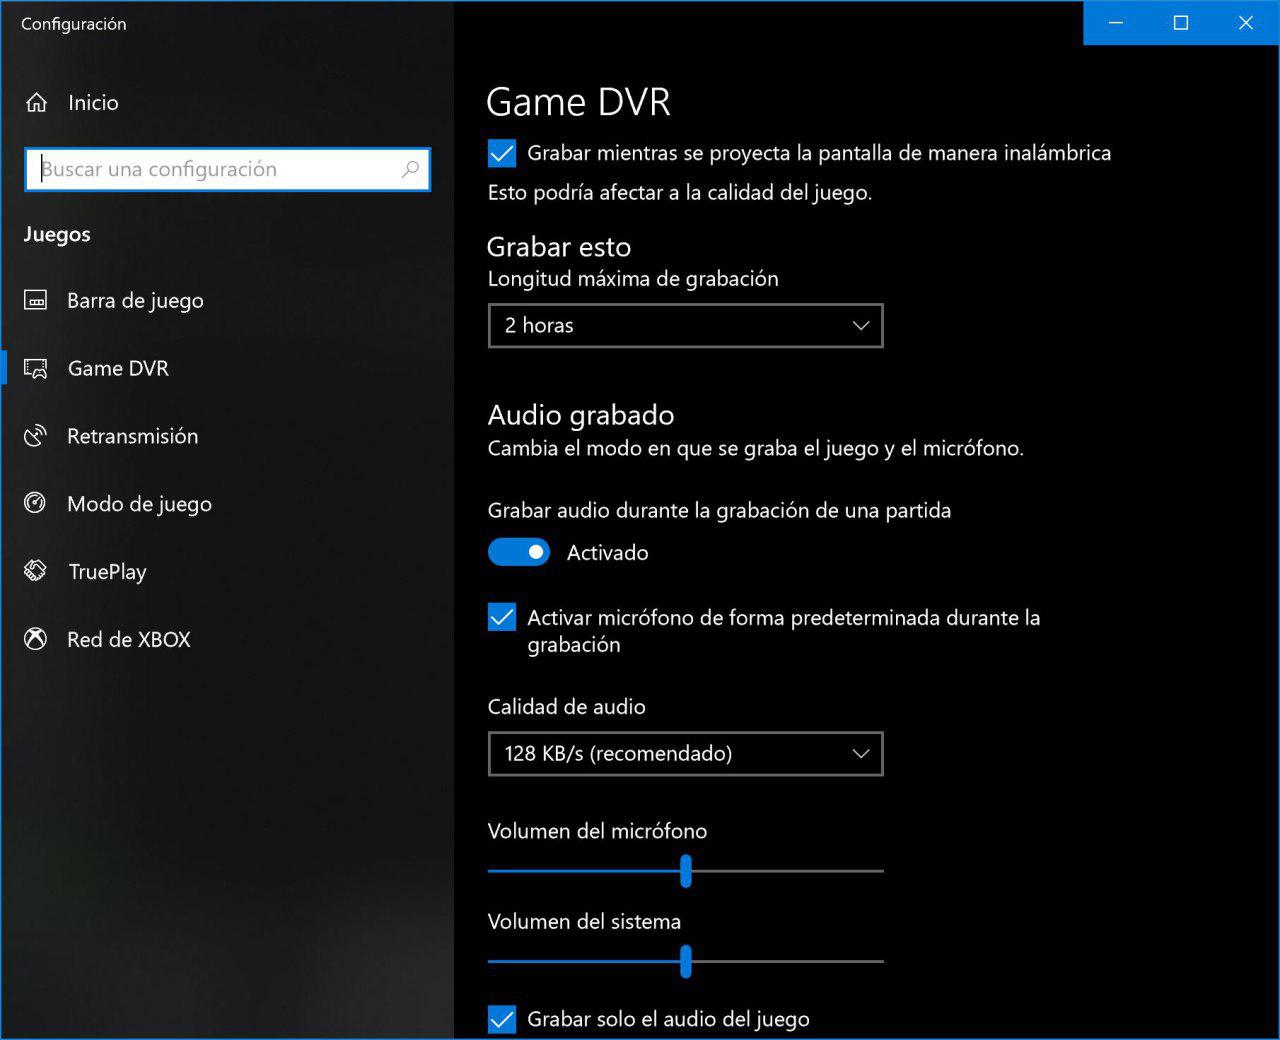This screenshot has width=1280, height=1040.
Task: Uncheck Activar micrófono de forma predeterminada
Action: 502,618
